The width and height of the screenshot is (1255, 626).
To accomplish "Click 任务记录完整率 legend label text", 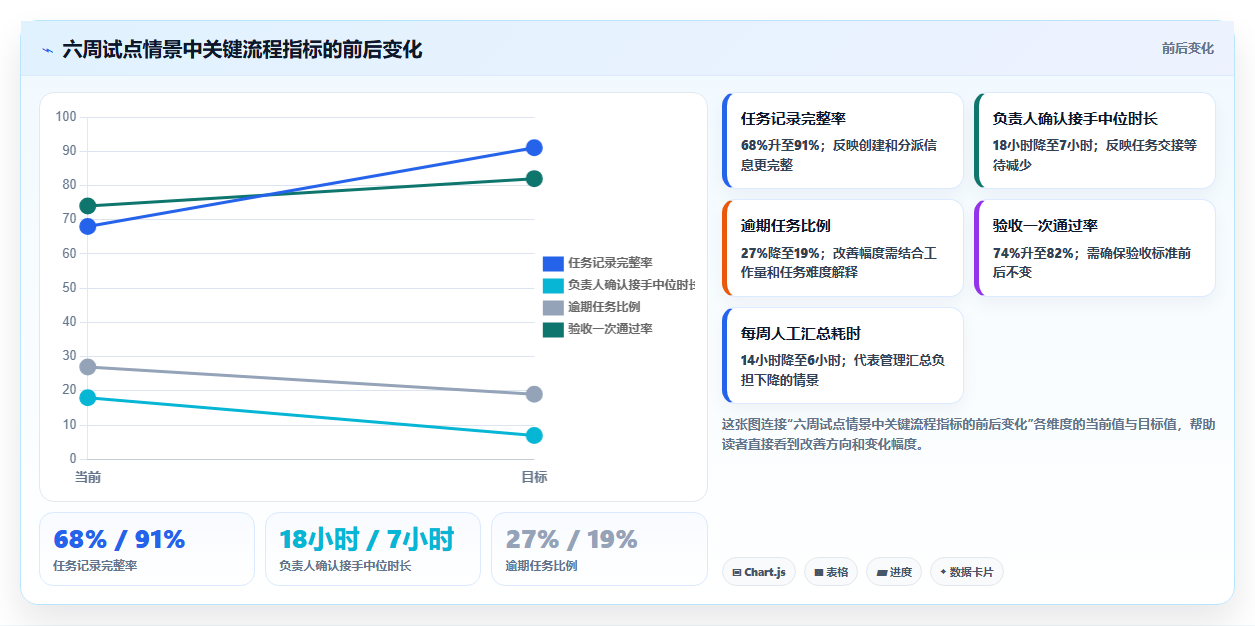I will tap(610, 263).
